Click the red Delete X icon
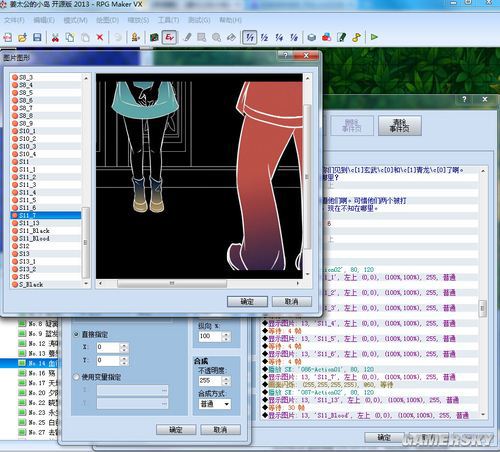The image size is (500, 452). pos(100,37)
